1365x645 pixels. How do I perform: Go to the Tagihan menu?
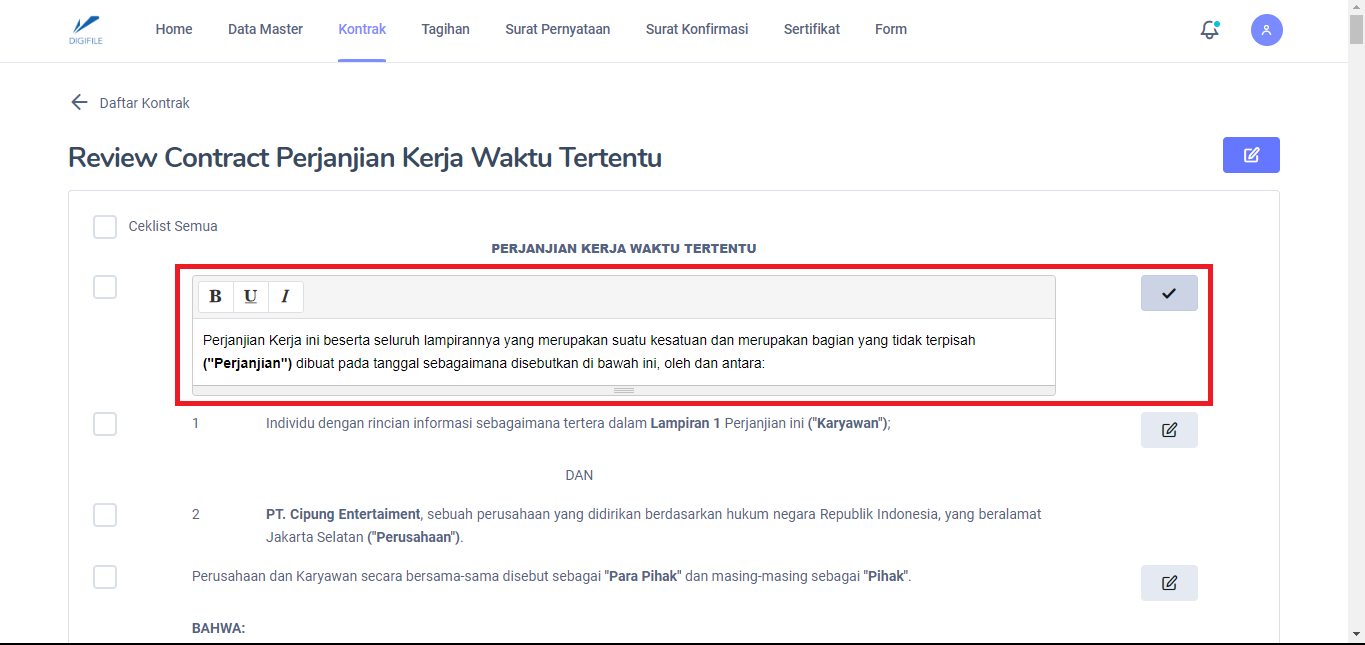tap(445, 29)
